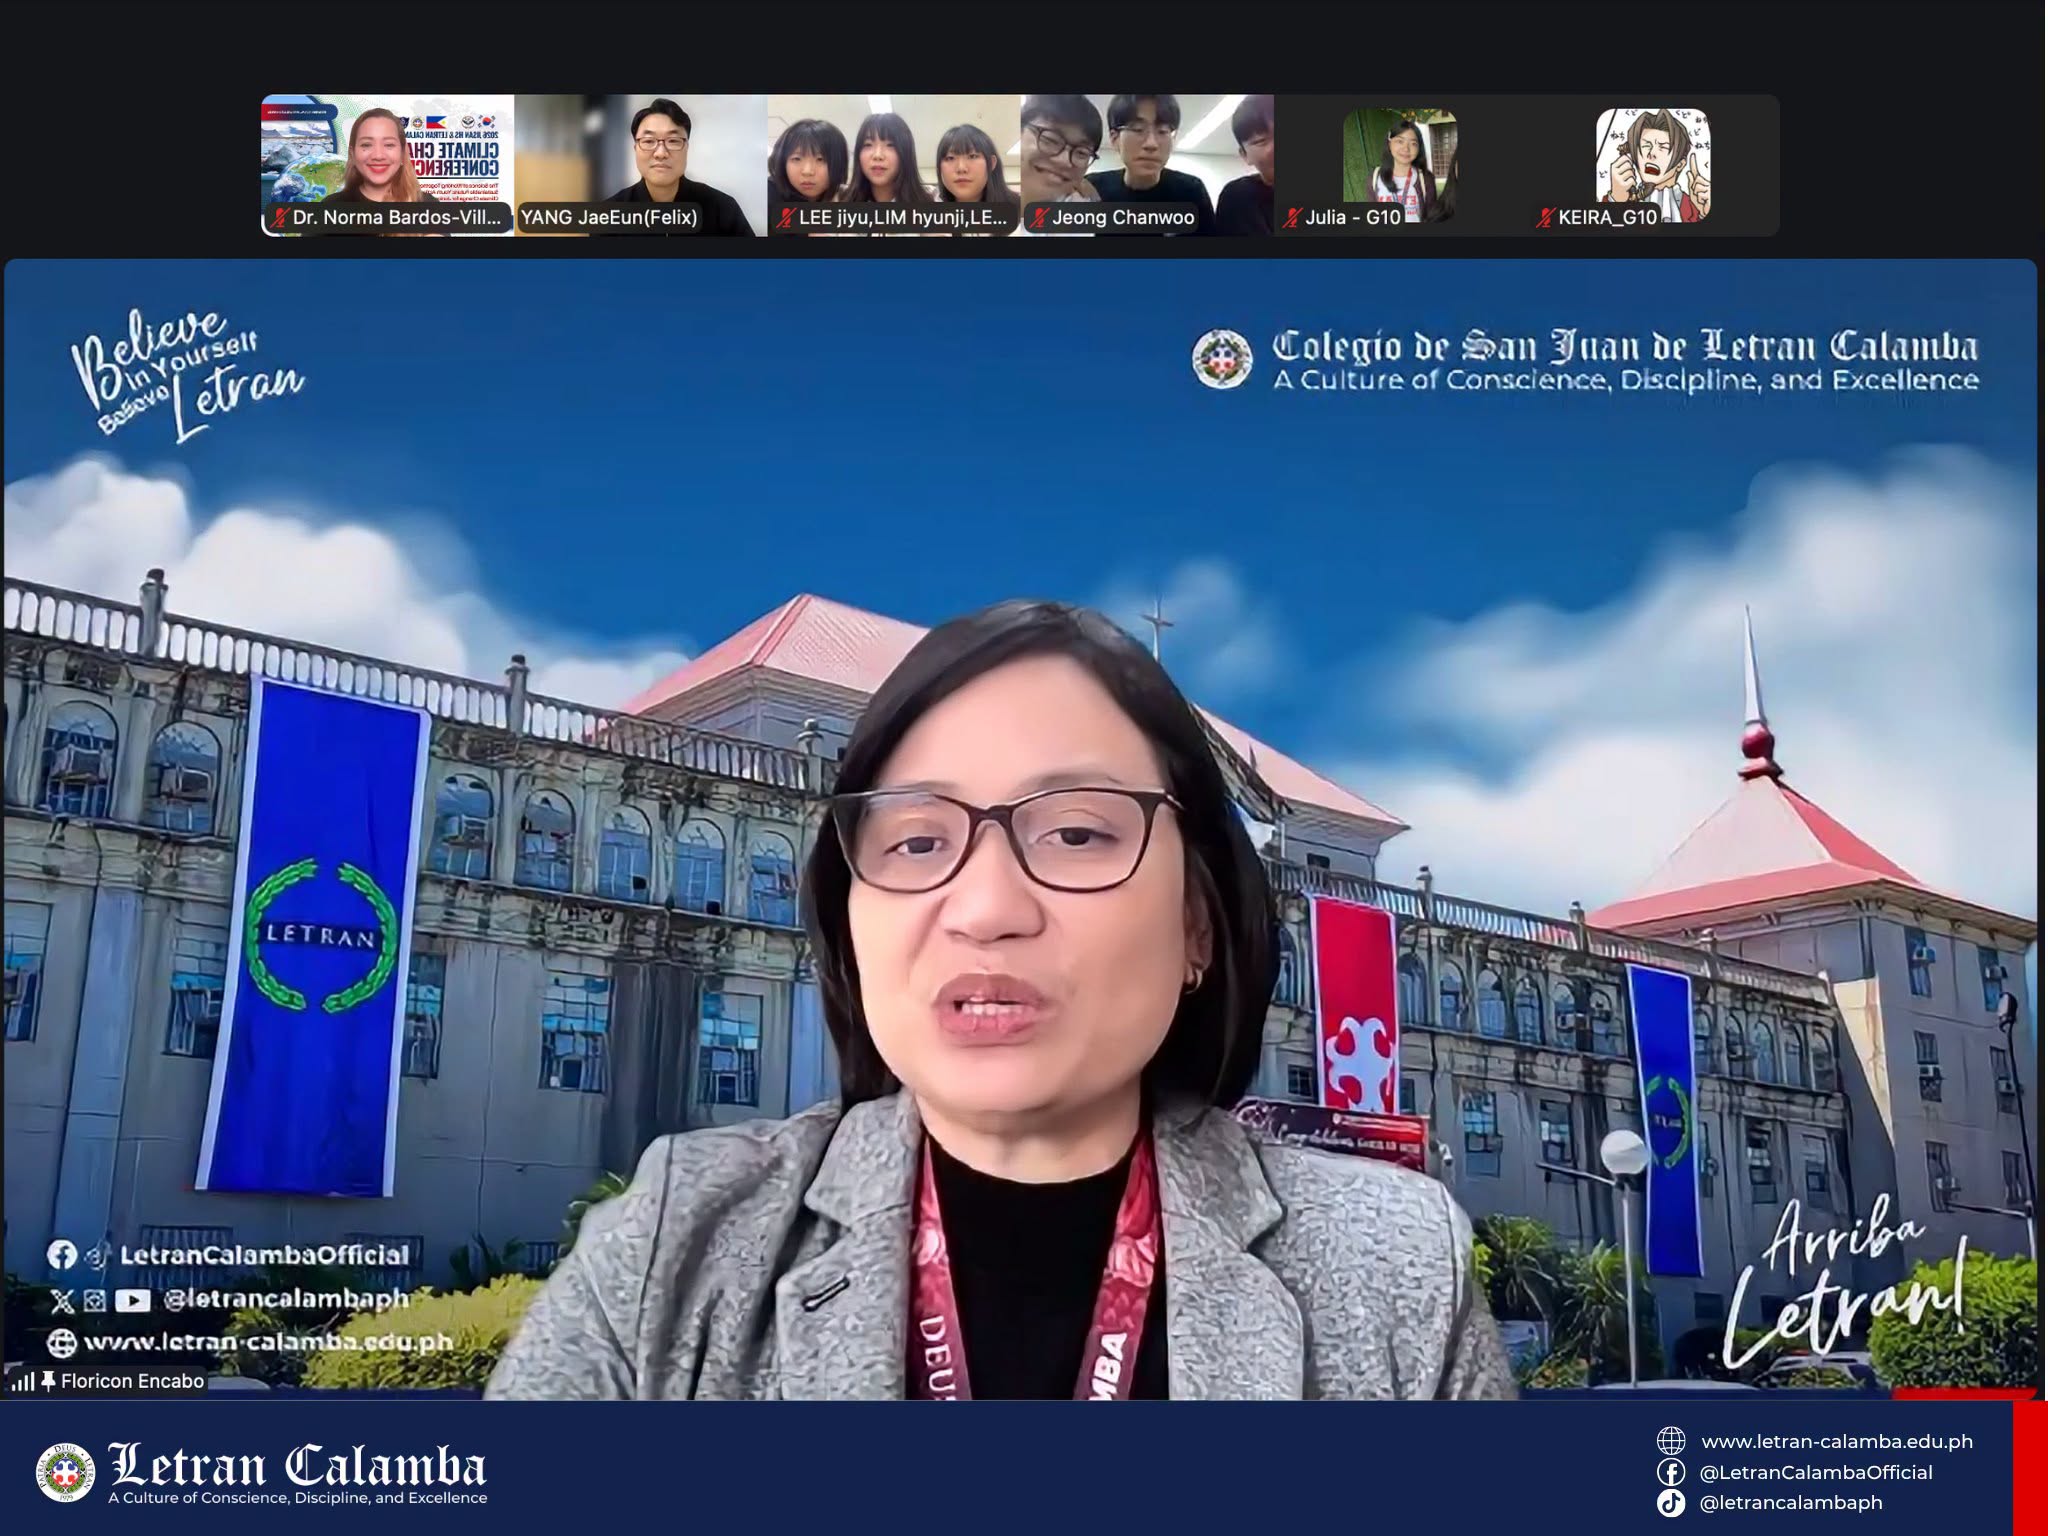The width and height of the screenshot is (2048, 1536).
Task: Select Jeong Chanwoo video thumbnail
Action: click(1147, 166)
